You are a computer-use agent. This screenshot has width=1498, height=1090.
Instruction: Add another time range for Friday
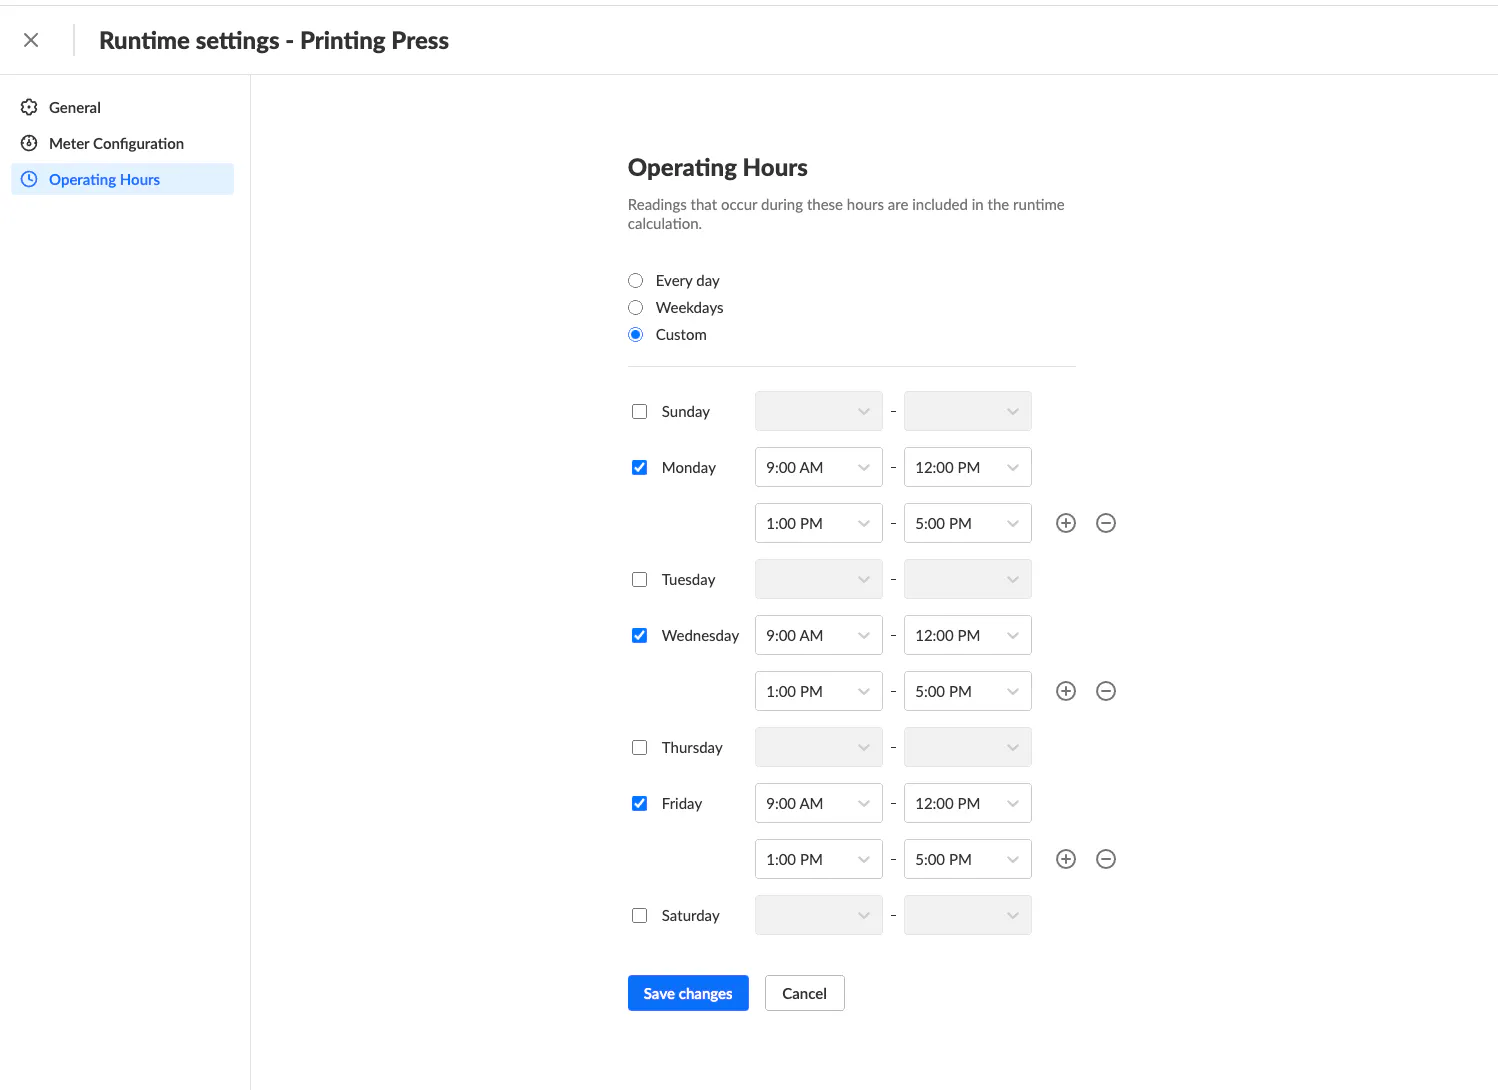pos(1066,859)
